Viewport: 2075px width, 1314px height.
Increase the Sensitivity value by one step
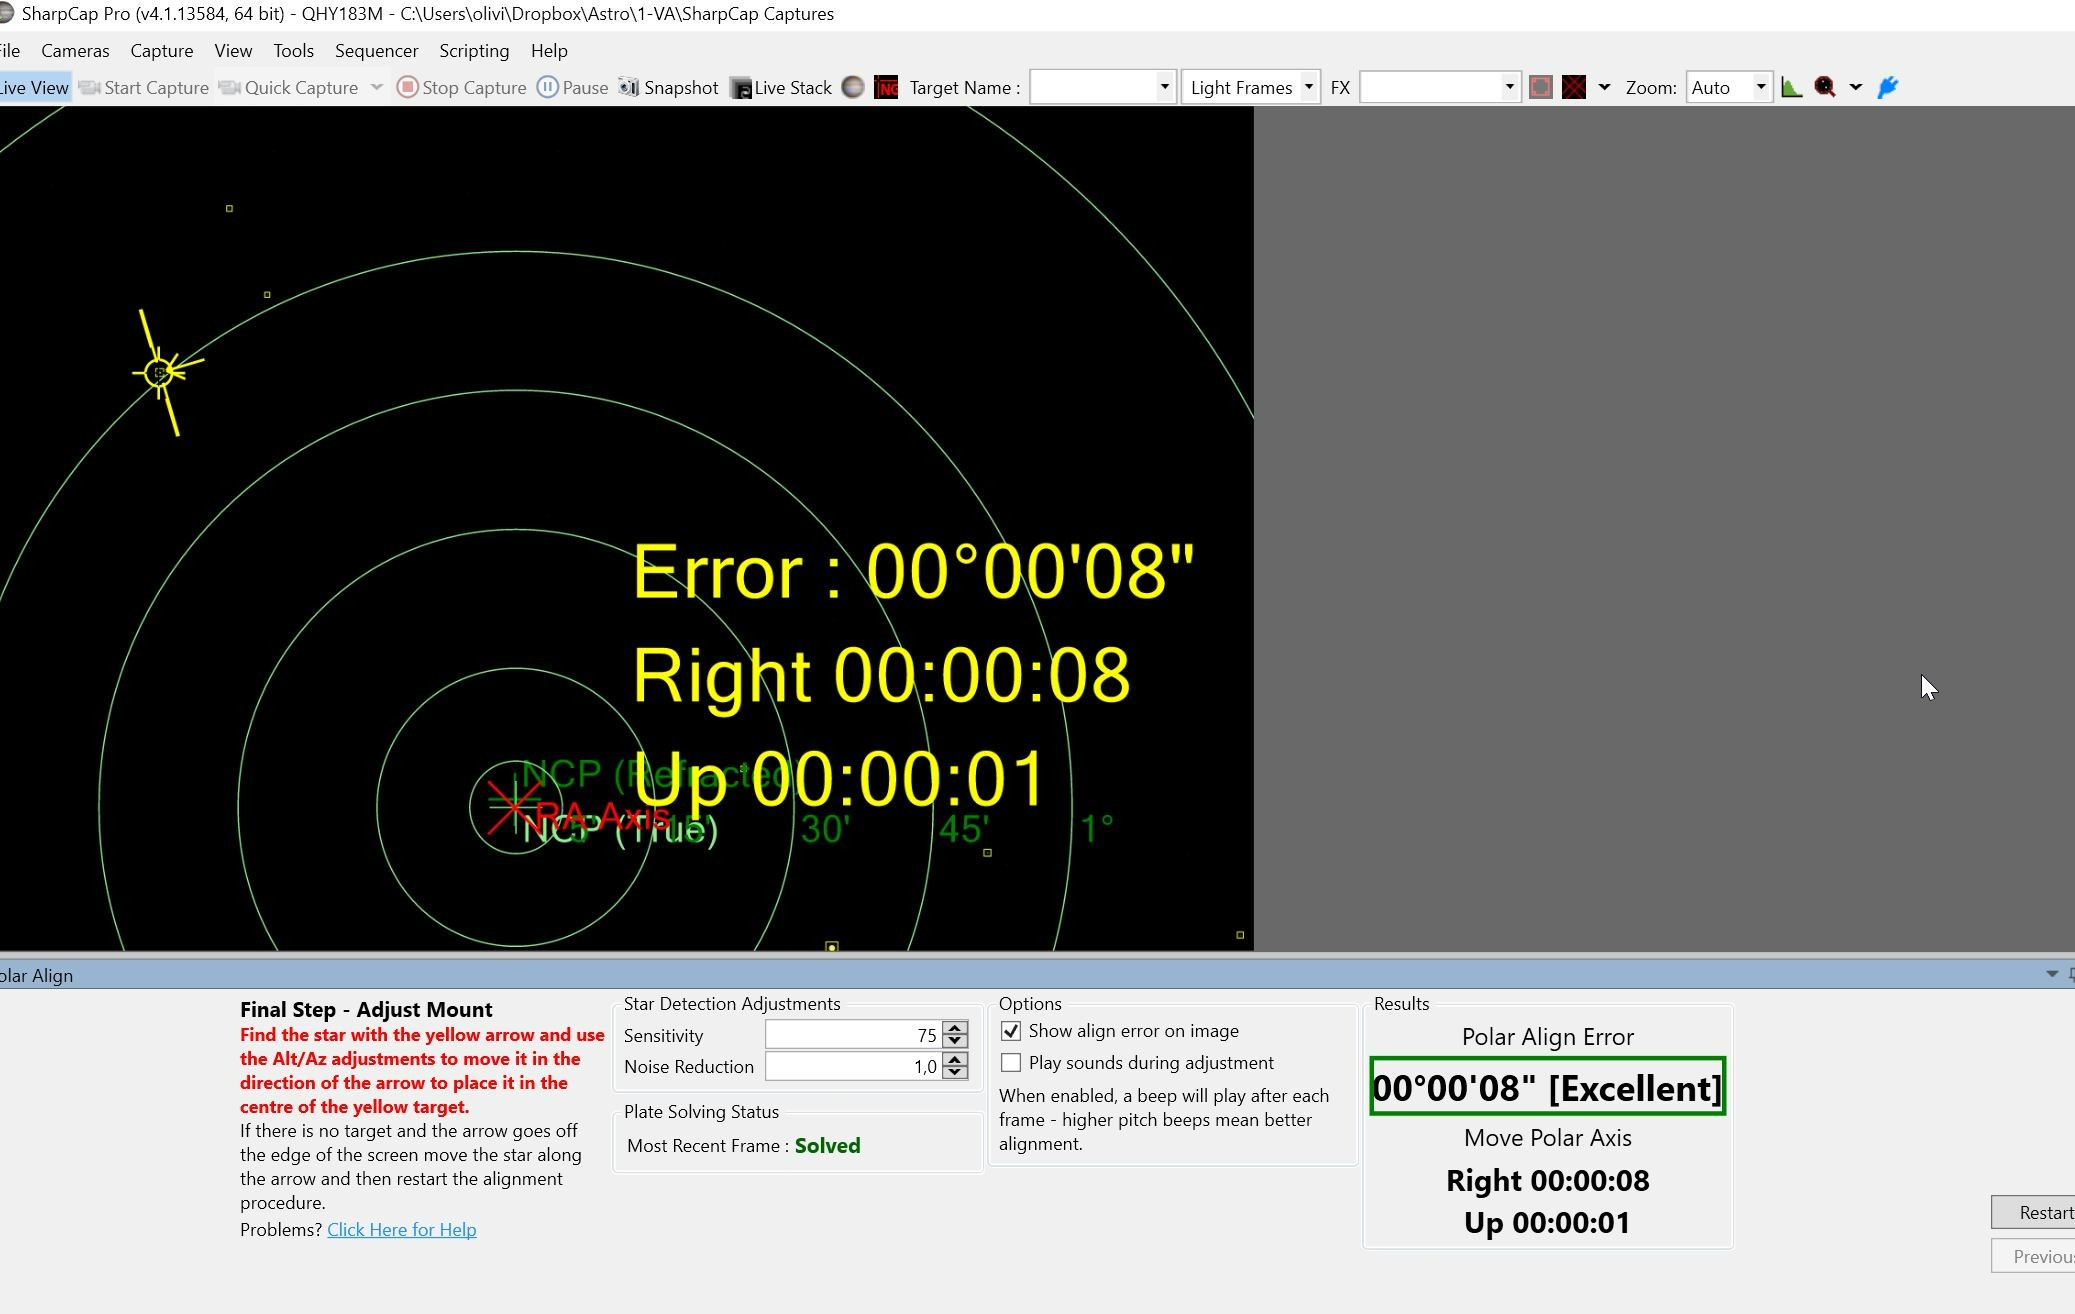(x=955, y=1028)
